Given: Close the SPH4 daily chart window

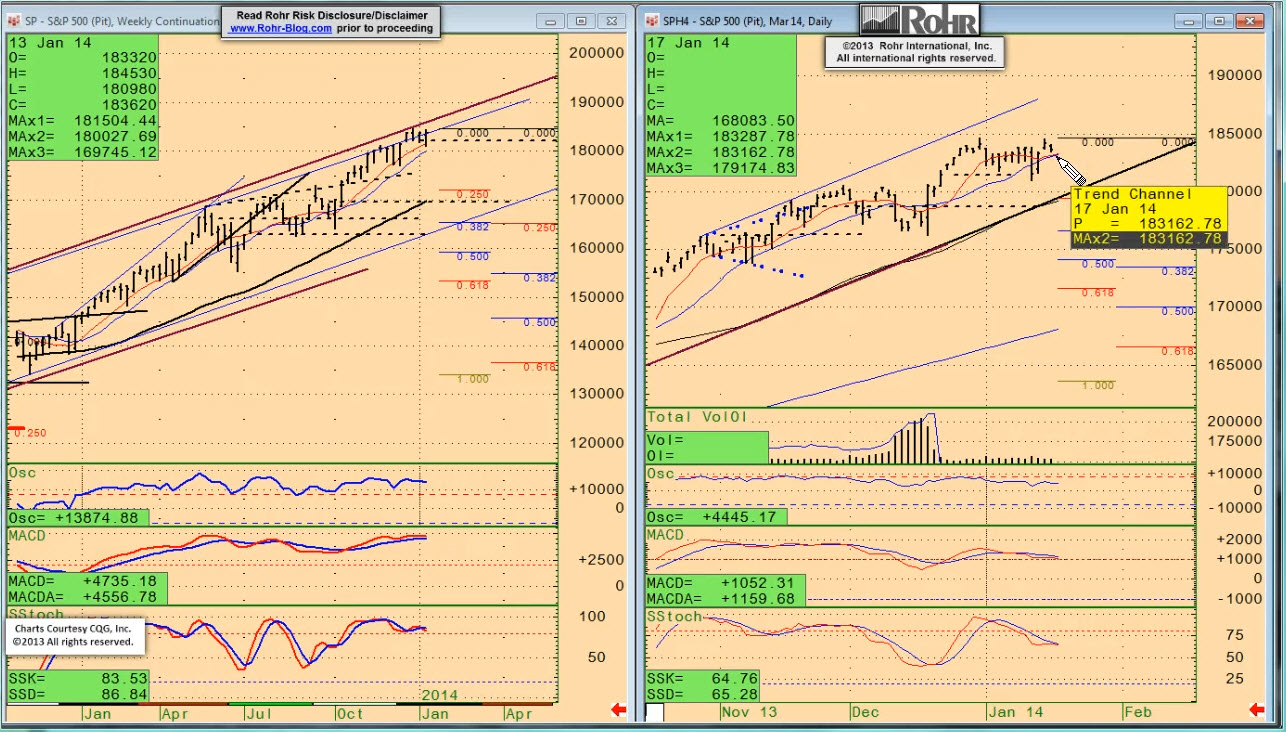Looking at the screenshot, I should pos(1250,21).
